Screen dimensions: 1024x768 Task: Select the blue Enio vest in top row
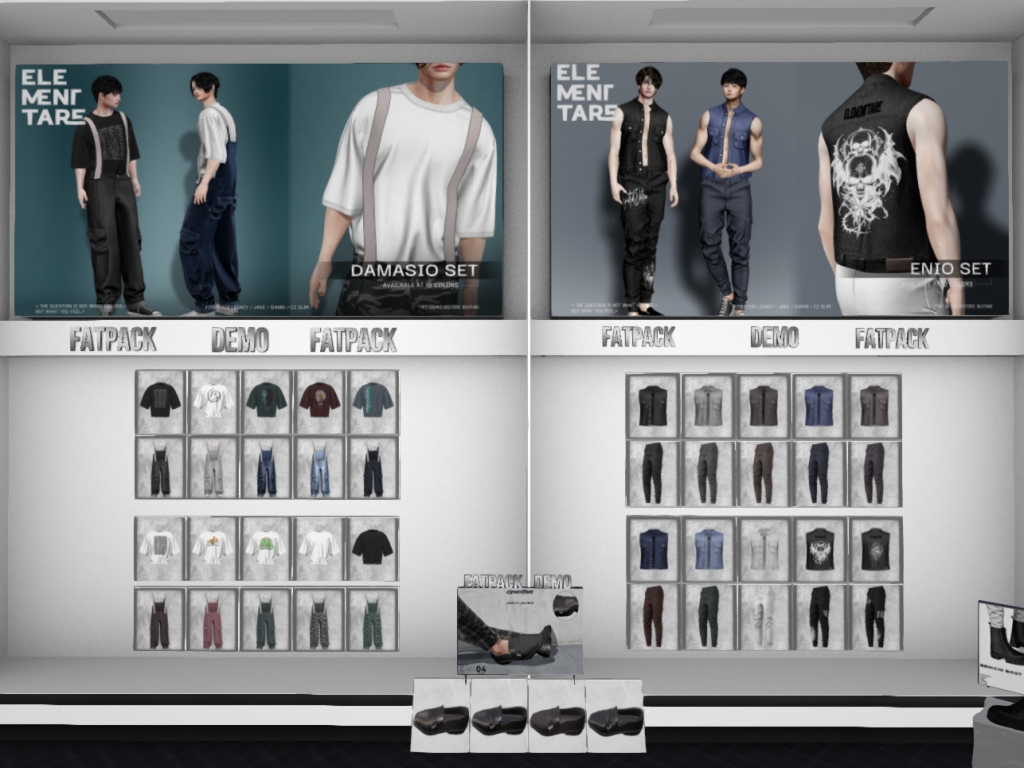(x=820, y=406)
